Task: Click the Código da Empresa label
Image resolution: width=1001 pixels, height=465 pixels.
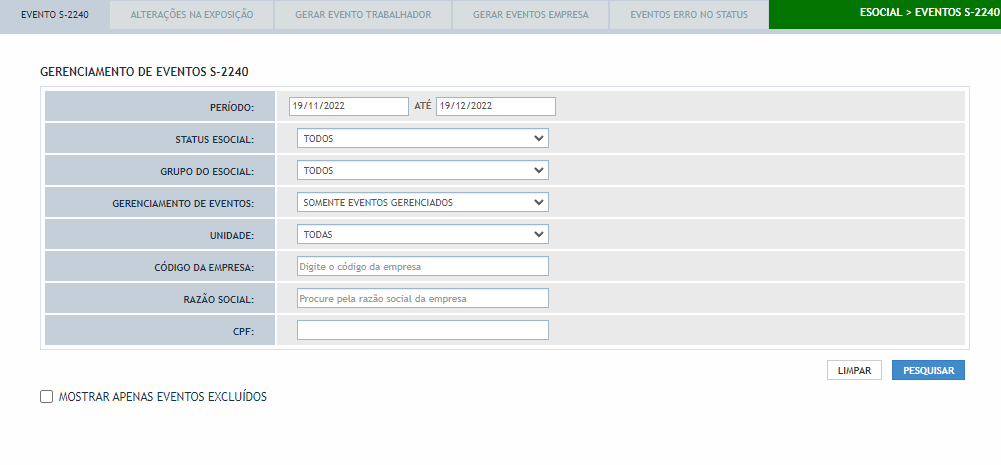Action: click(x=204, y=267)
